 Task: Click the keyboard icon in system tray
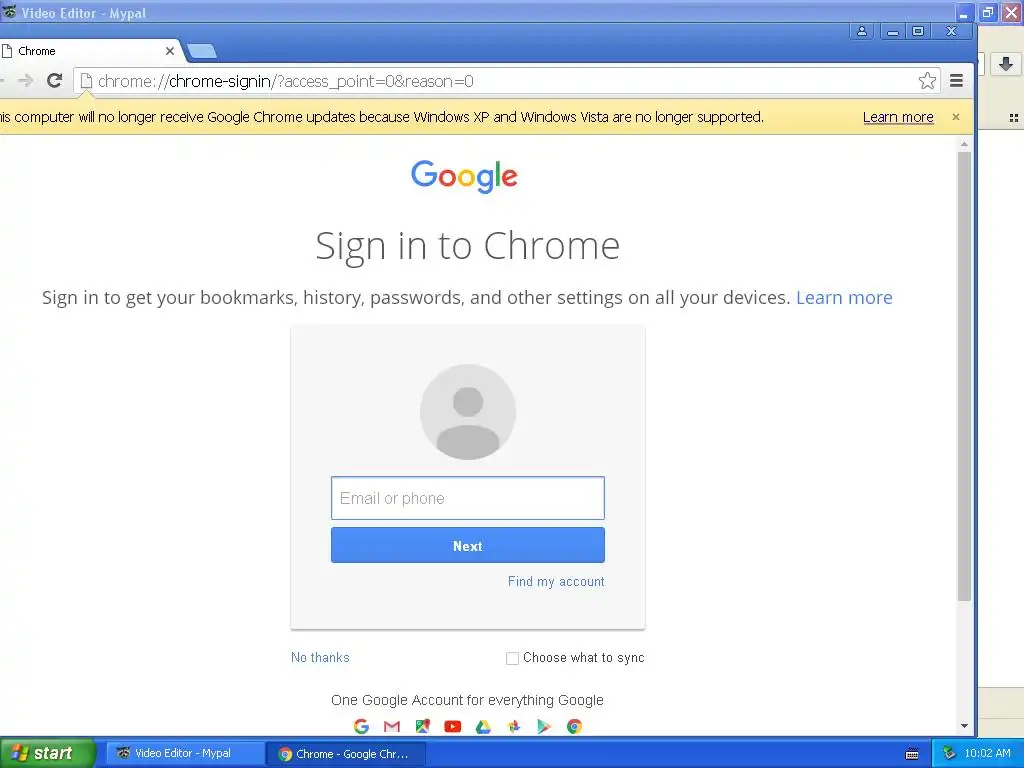coord(912,754)
